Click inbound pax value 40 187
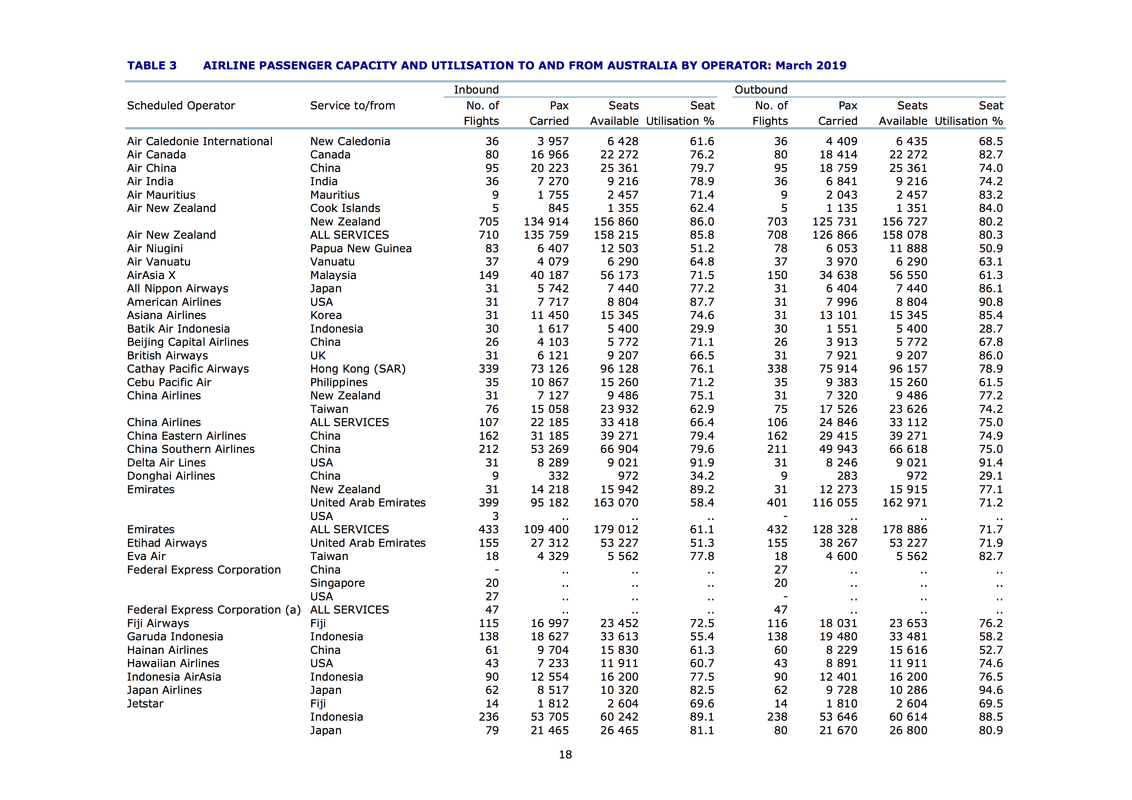The width and height of the screenshot is (1132, 800). [x=549, y=275]
